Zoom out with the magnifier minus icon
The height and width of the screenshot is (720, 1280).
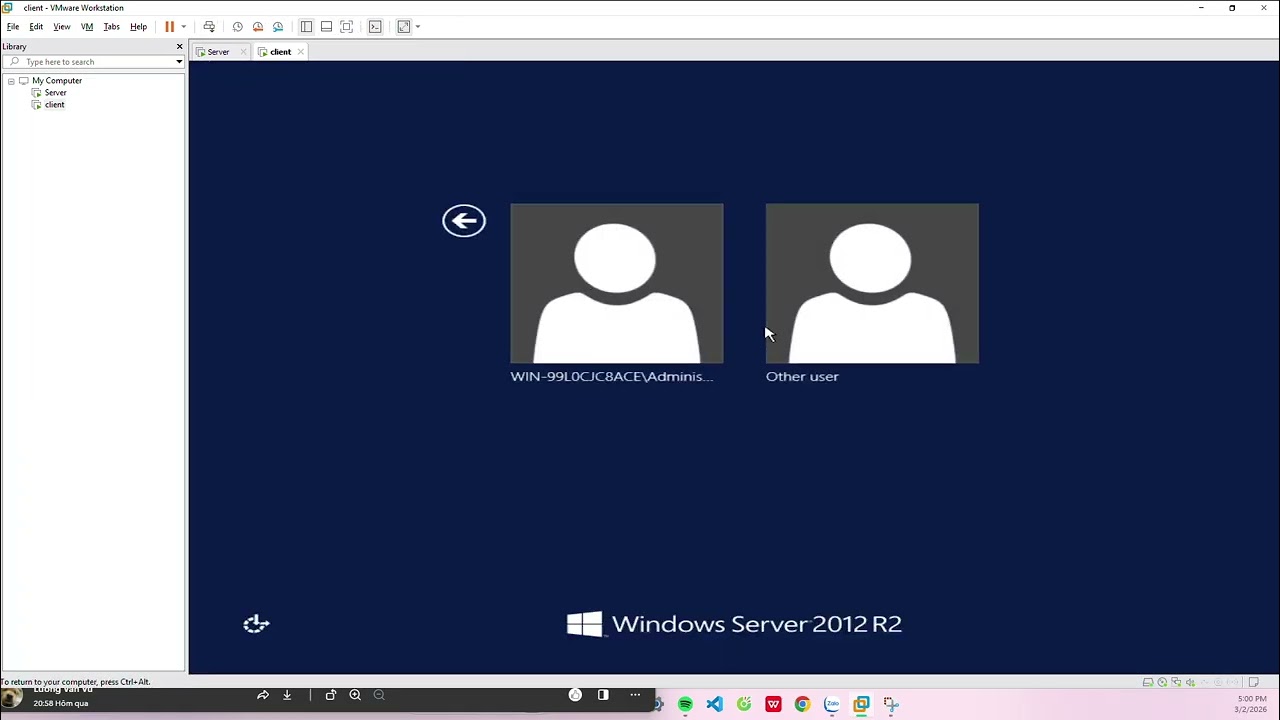click(379, 695)
